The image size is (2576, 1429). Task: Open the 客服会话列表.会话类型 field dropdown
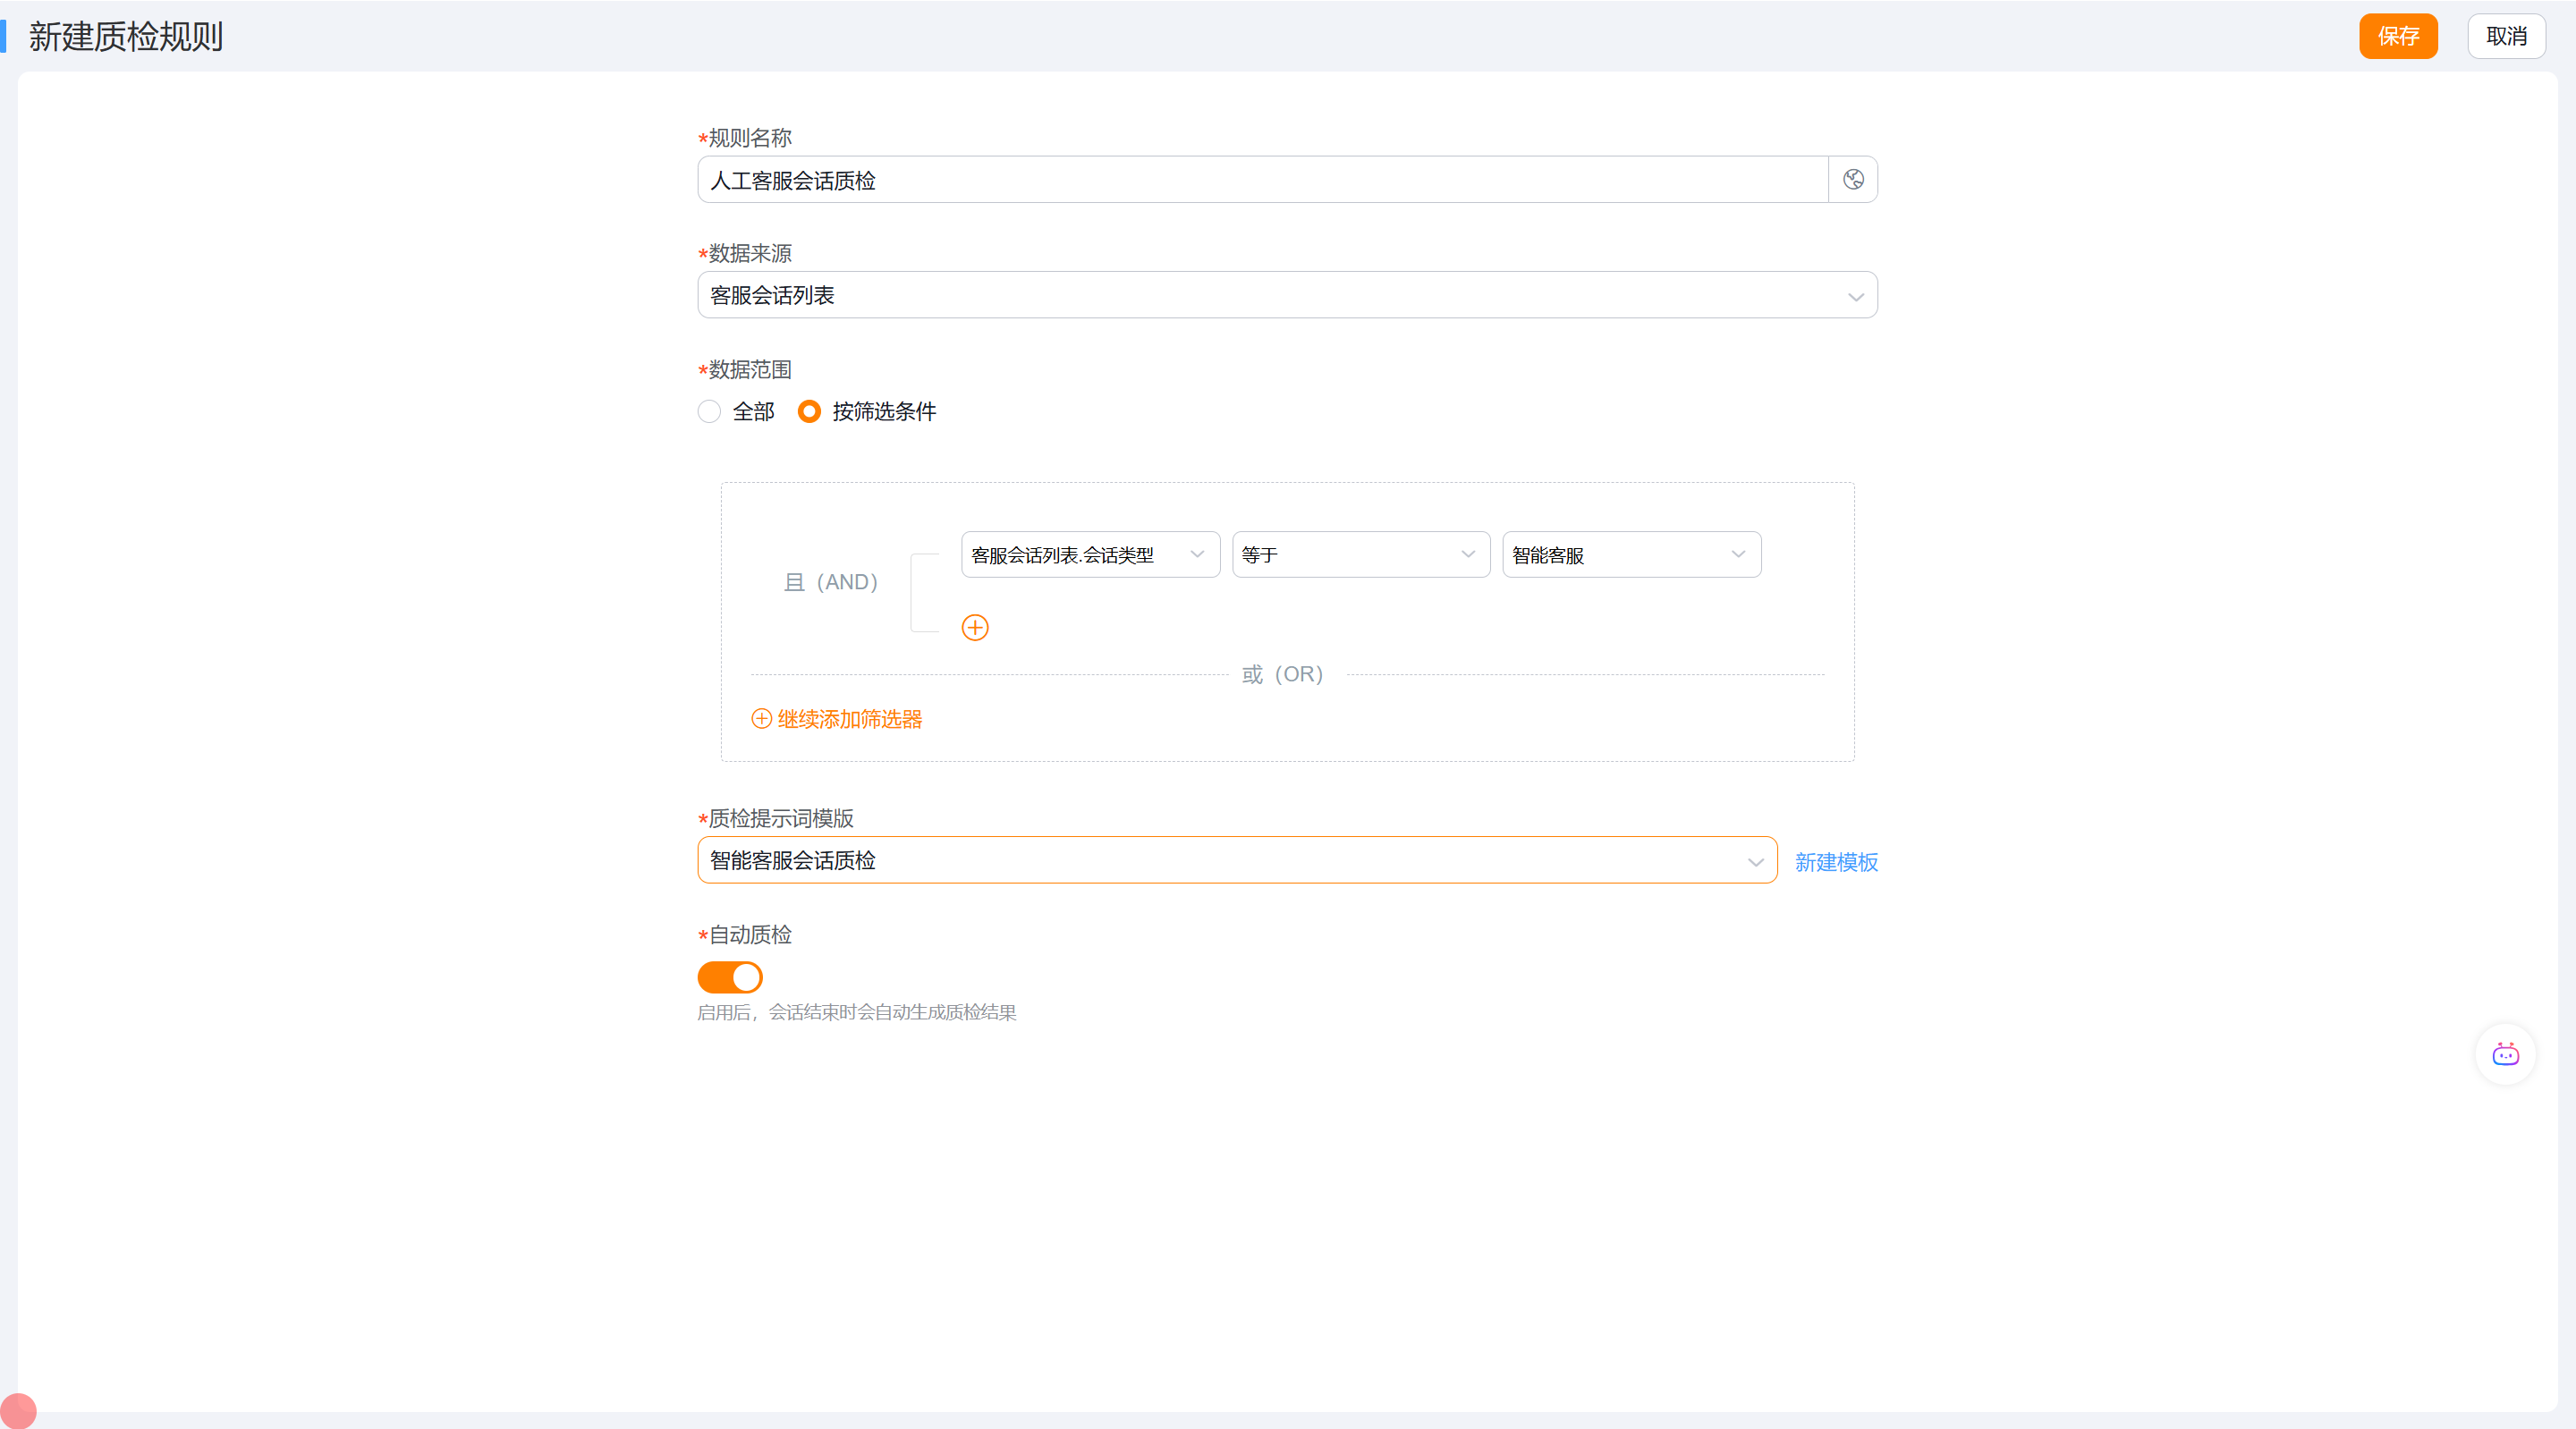point(1090,555)
